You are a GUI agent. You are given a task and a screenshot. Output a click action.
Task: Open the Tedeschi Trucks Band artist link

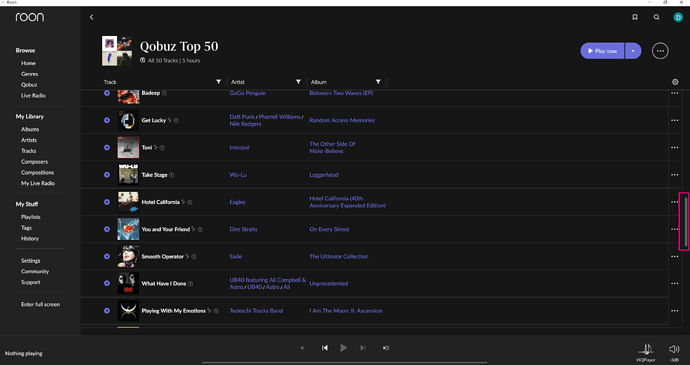pyautogui.click(x=256, y=311)
